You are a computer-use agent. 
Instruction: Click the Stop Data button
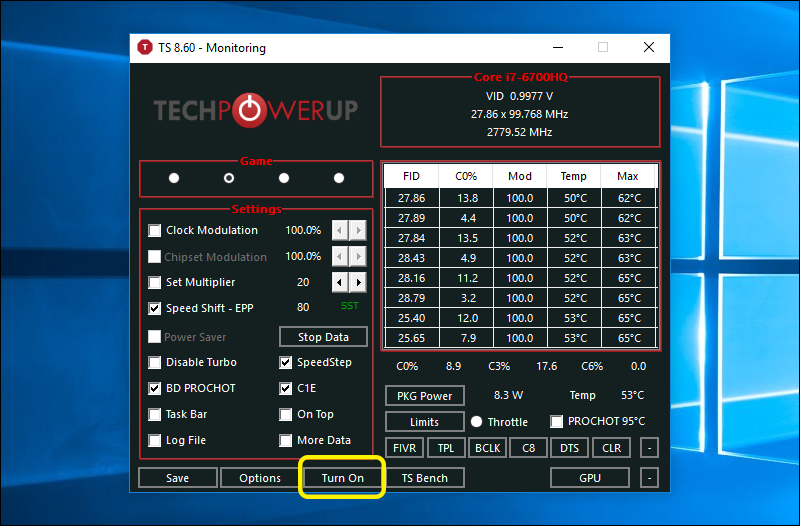323,337
